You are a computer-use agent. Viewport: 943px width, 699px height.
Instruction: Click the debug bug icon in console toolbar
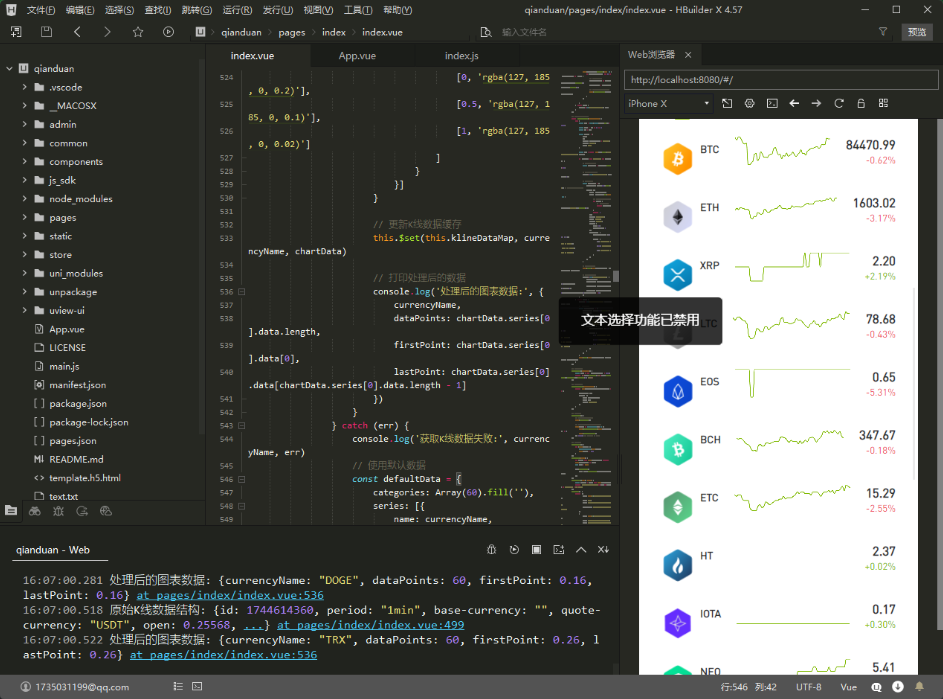pyautogui.click(x=491, y=549)
